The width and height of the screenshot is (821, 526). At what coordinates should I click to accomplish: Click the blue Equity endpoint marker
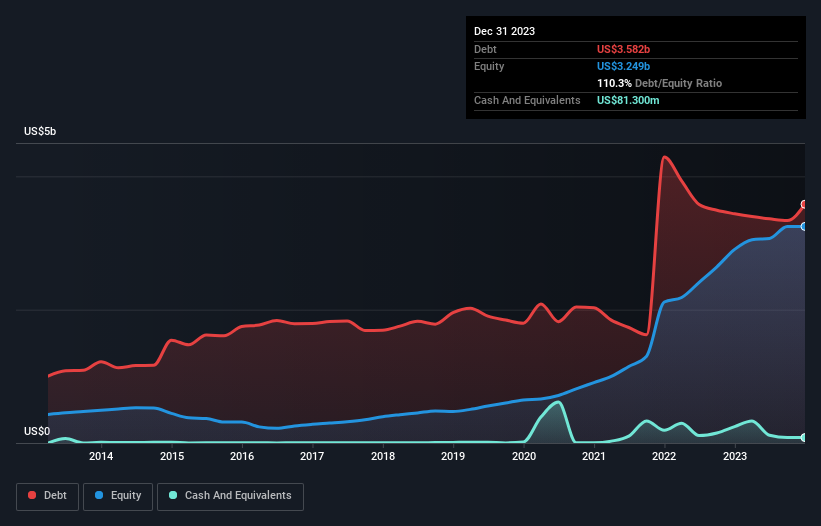[804, 227]
